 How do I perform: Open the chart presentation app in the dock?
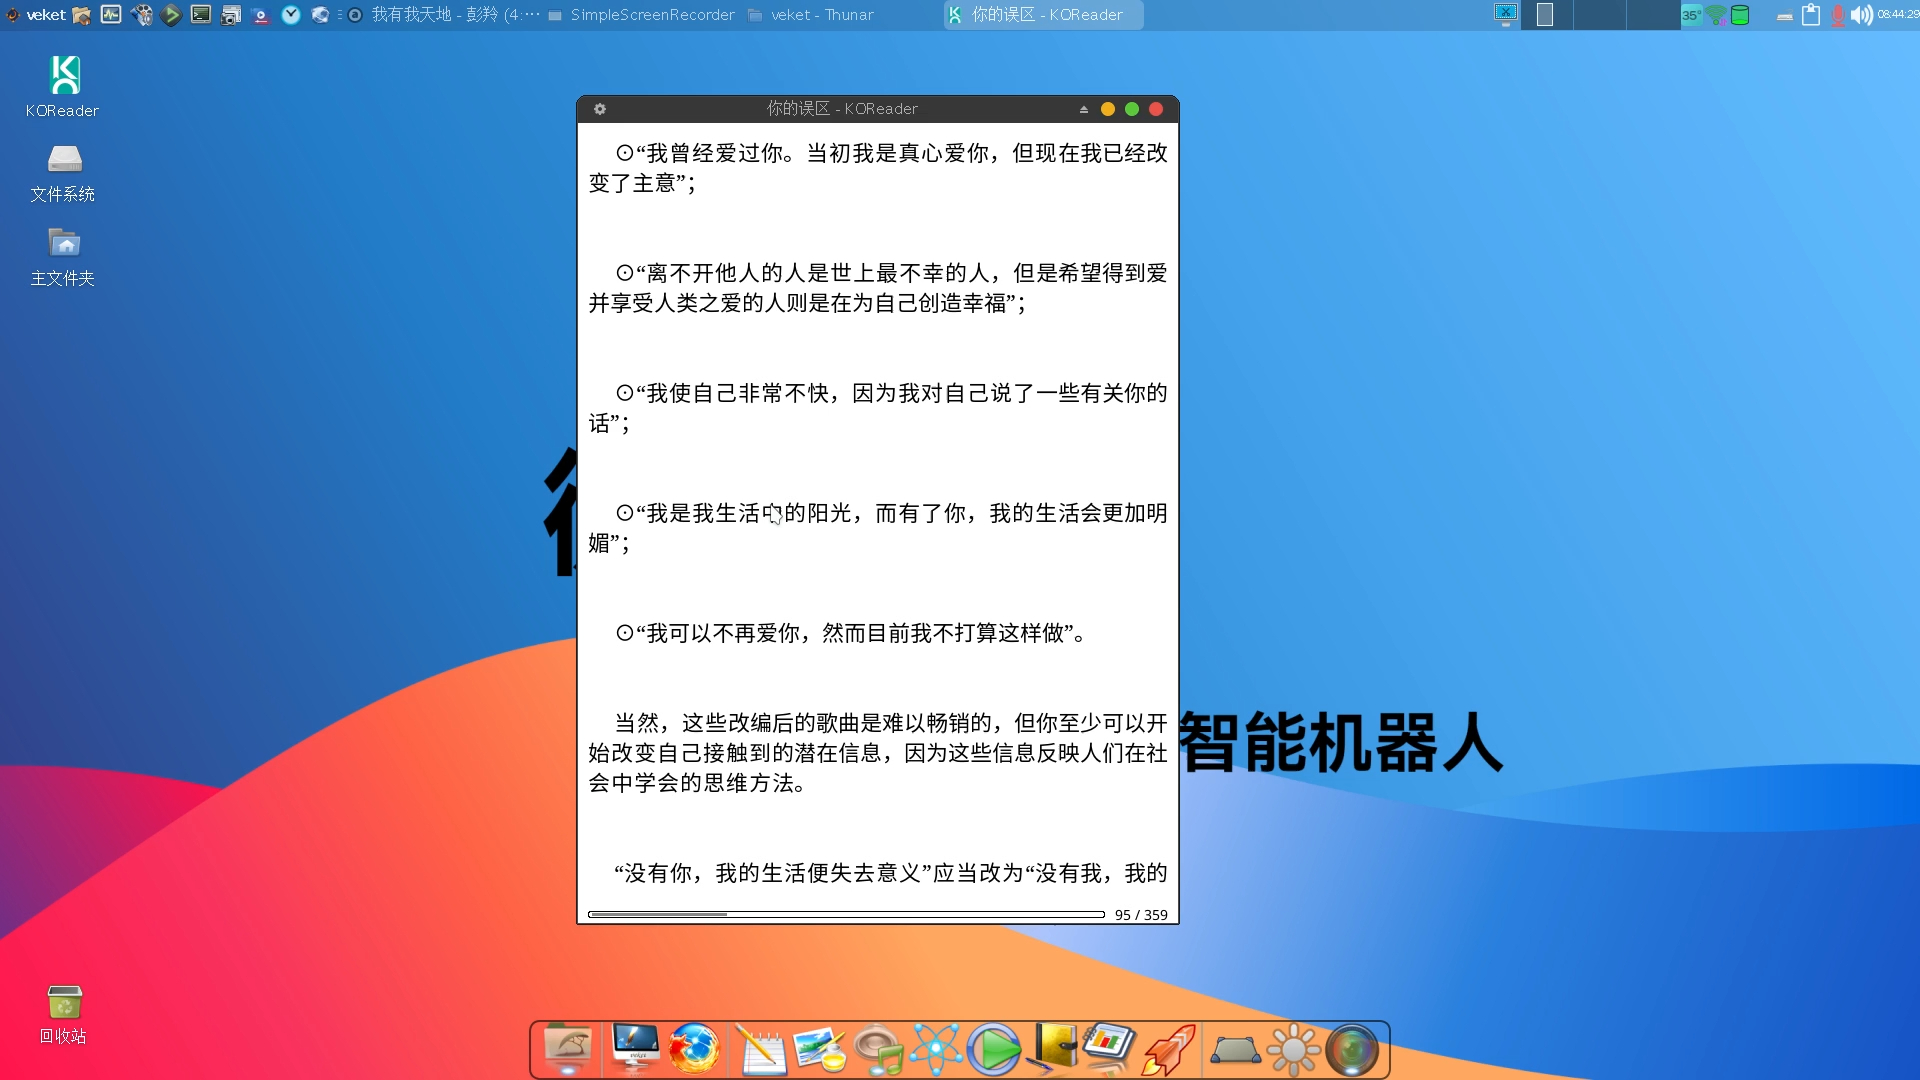[x=1110, y=1049]
